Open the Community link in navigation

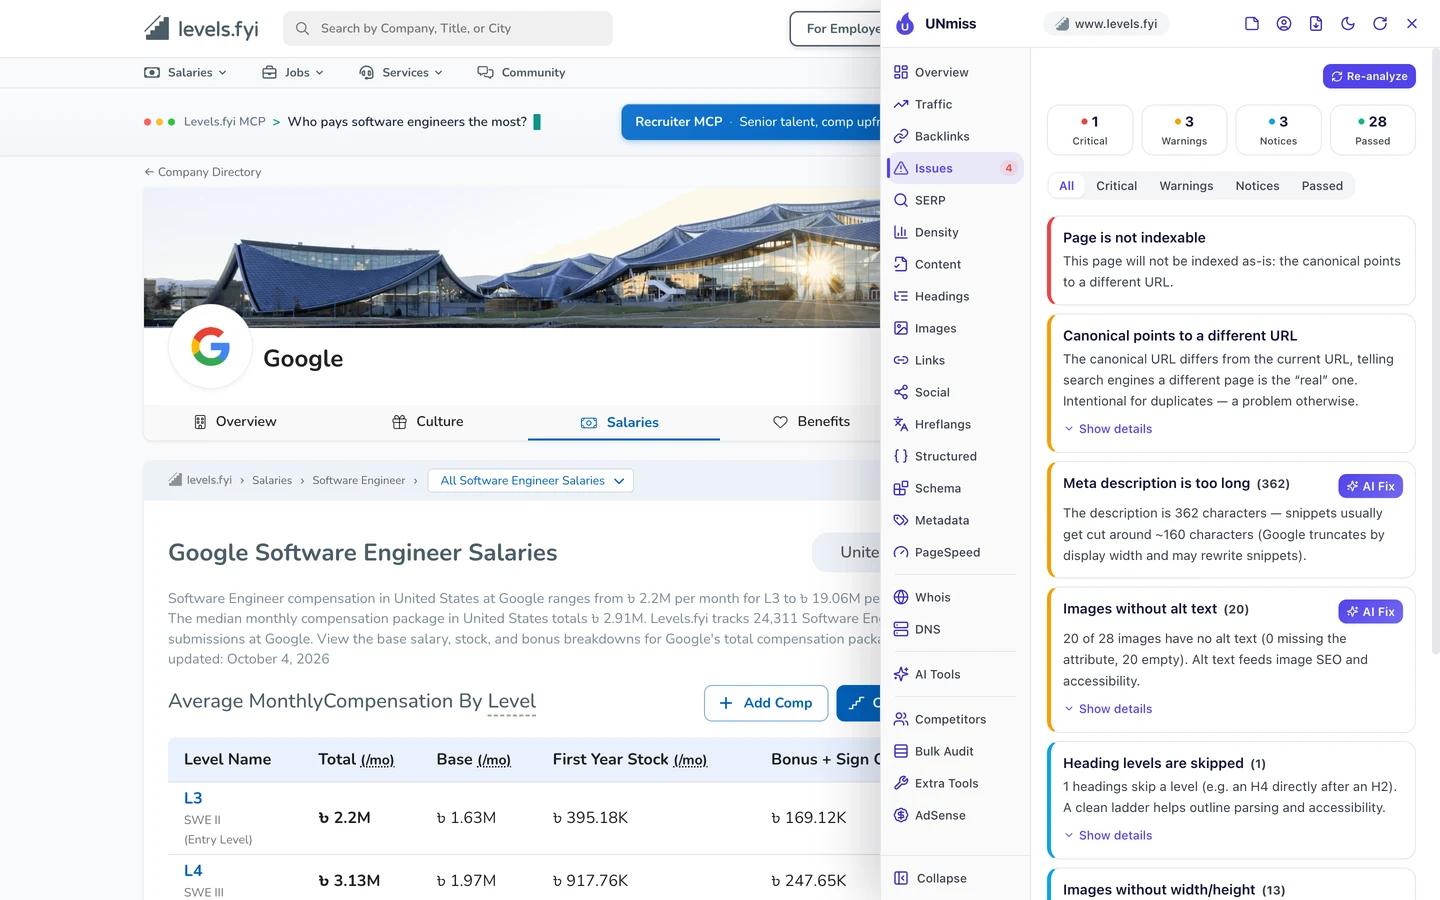point(521,72)
